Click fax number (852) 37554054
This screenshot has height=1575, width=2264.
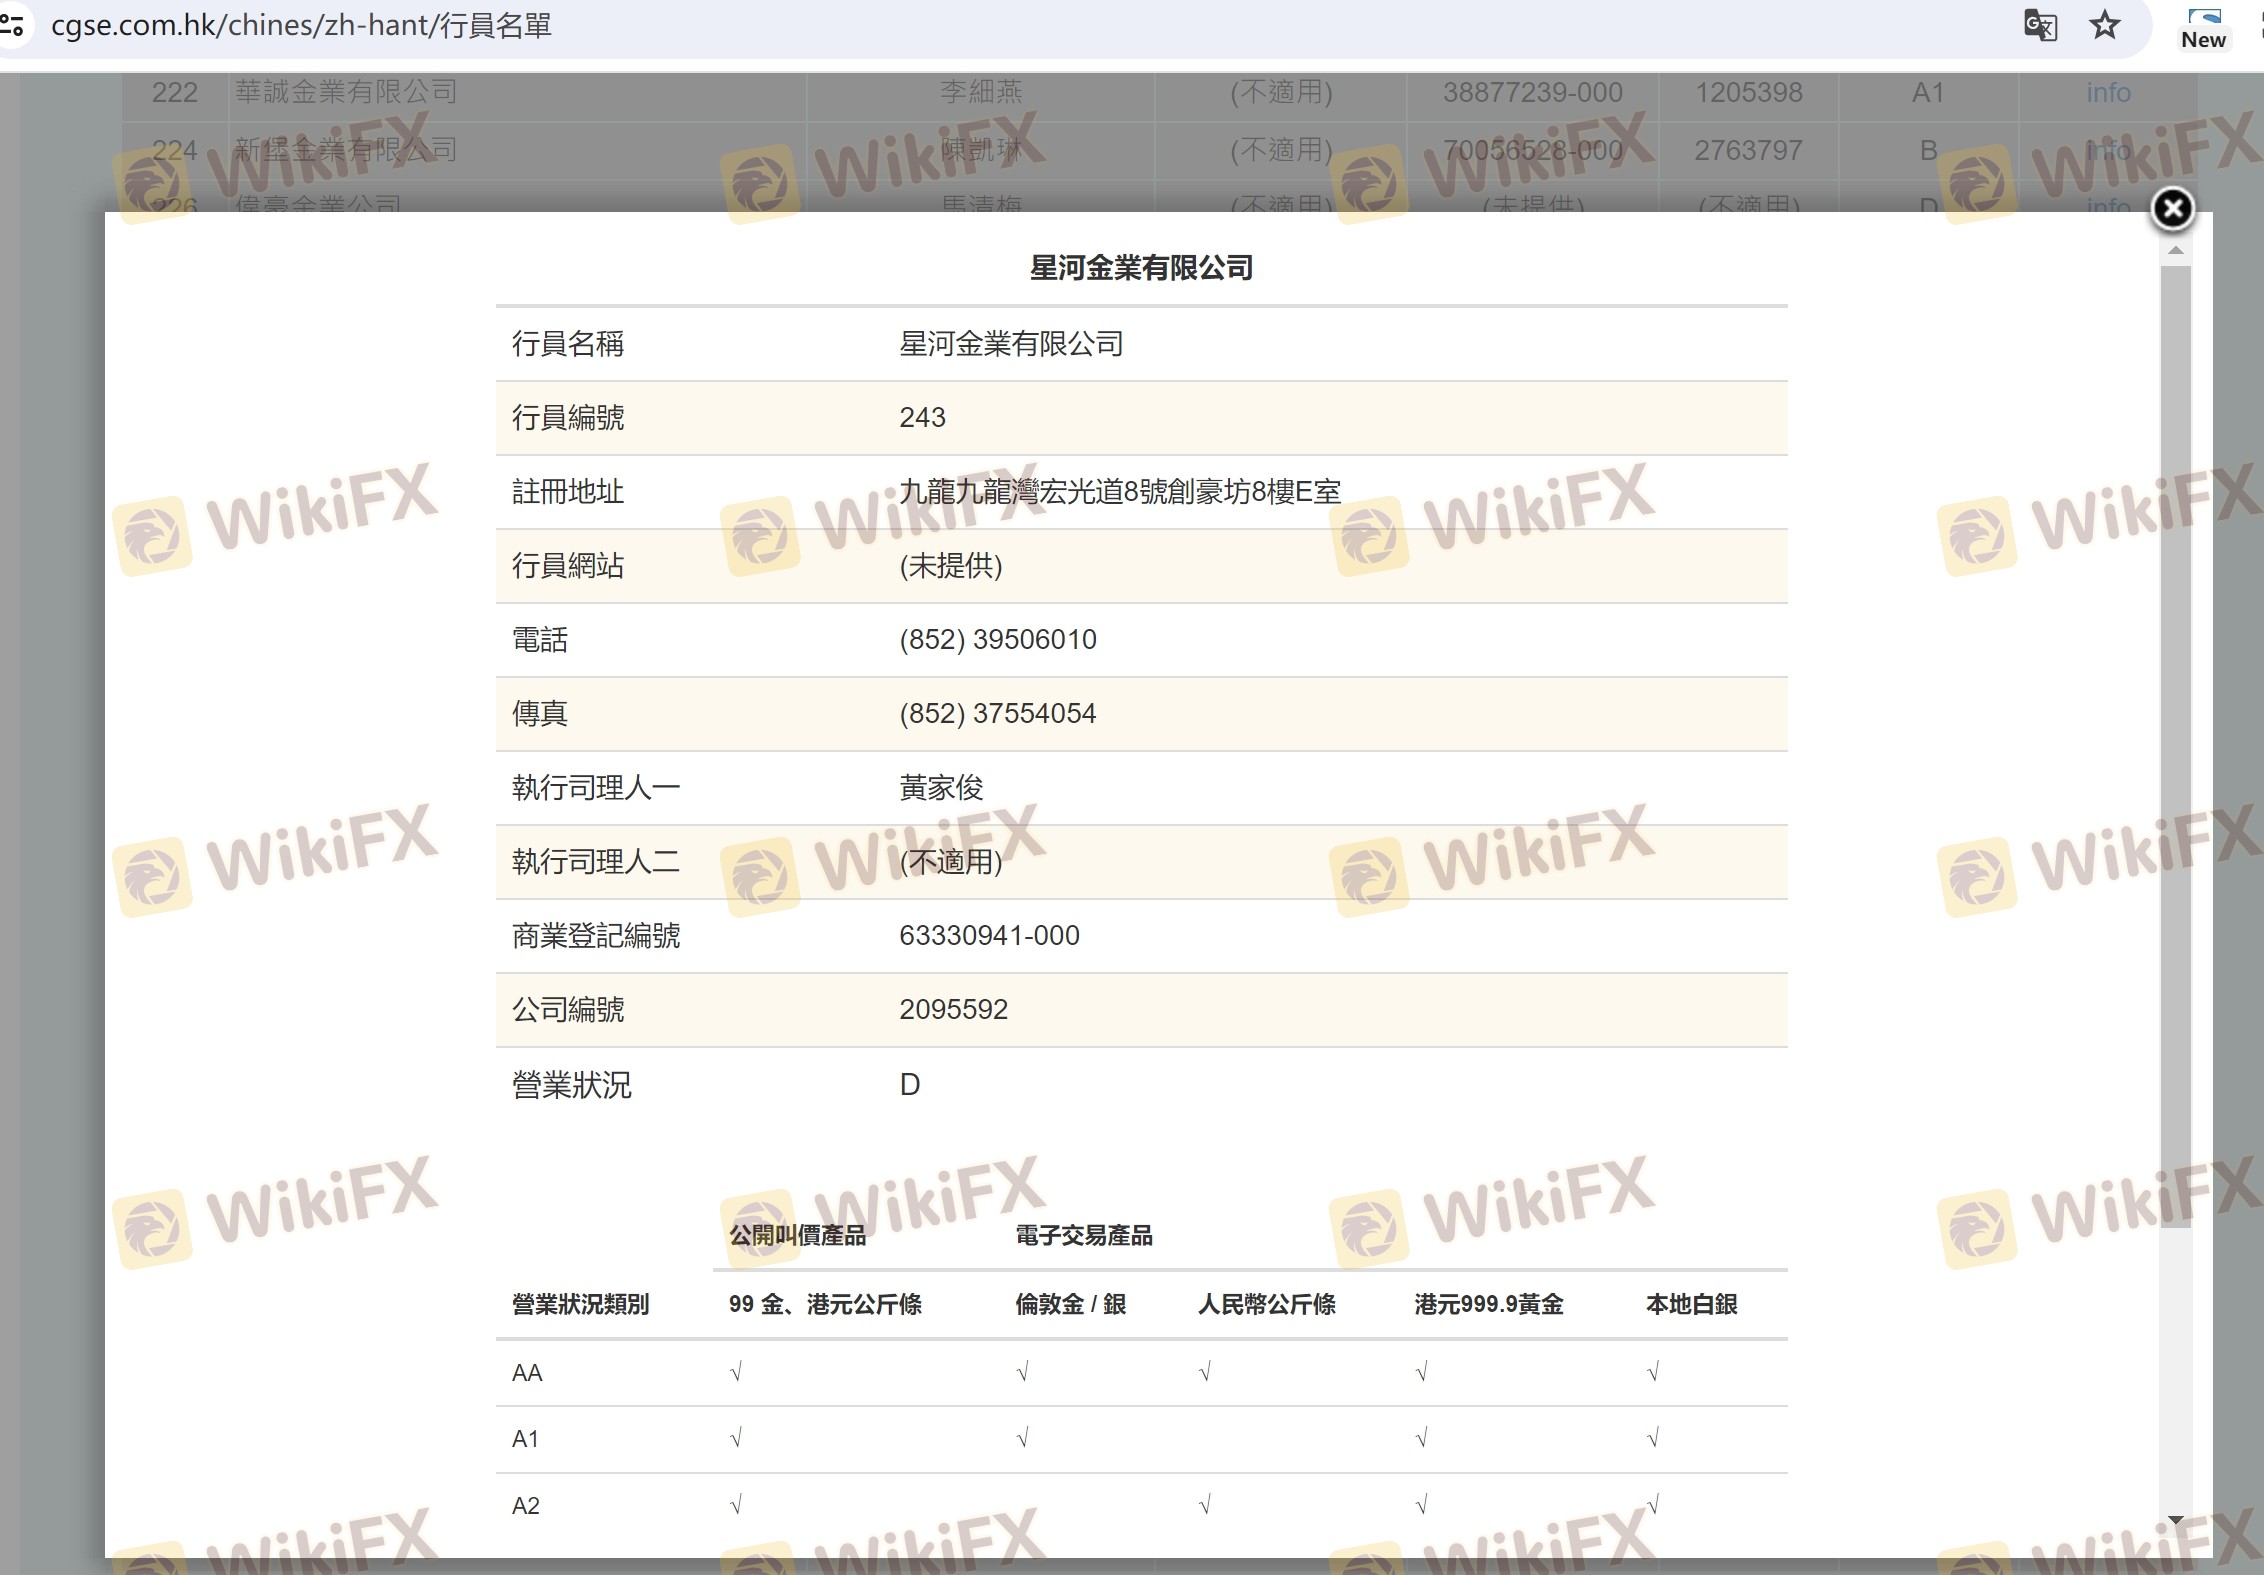(997, 714)
